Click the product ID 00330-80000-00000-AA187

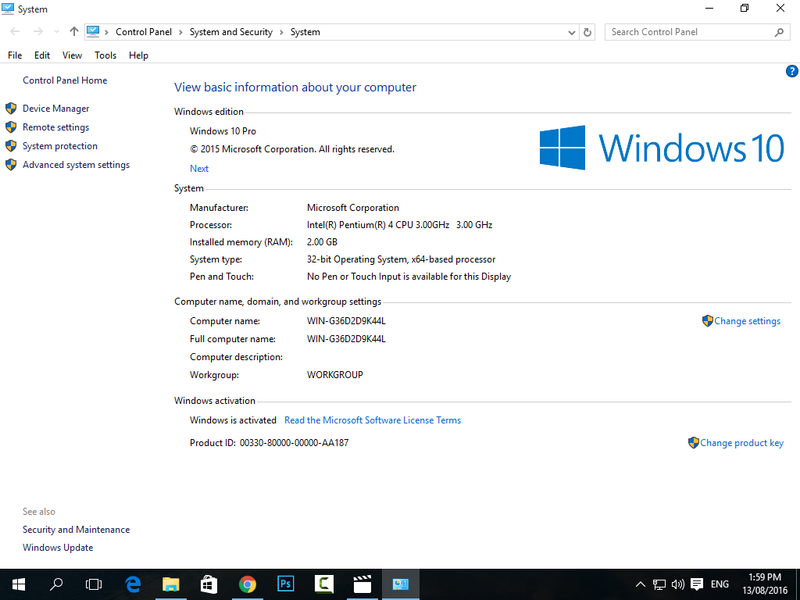tap(294, 443)
